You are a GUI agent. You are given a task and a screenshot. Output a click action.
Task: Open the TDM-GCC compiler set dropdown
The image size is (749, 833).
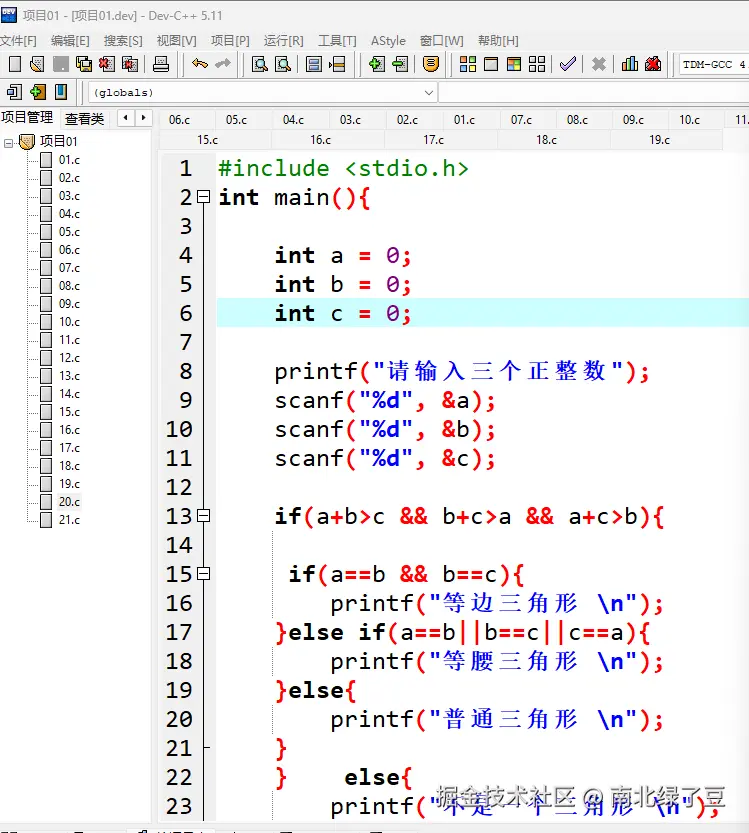pyautogui.click(x=714, y=64)
